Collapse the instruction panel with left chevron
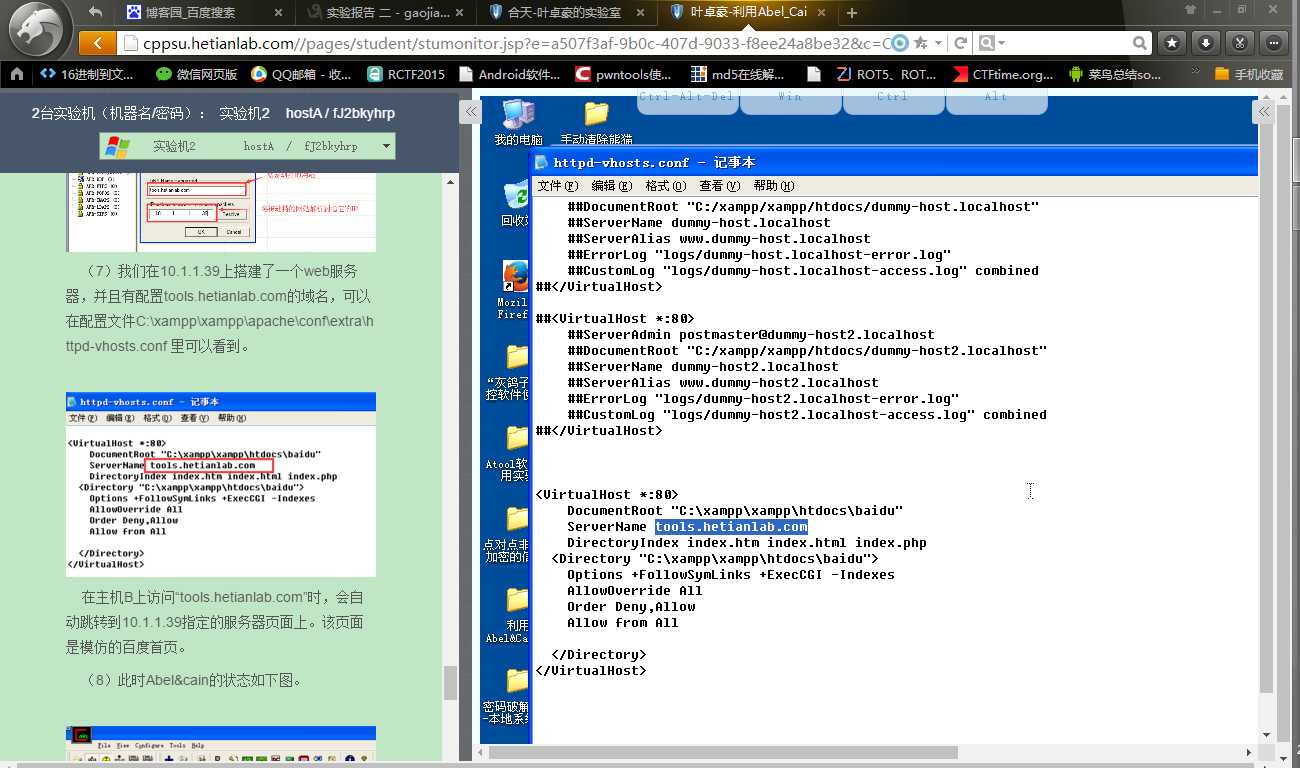Image resolution: width=1300 pixels, height=768 pixels. point(469,112)
